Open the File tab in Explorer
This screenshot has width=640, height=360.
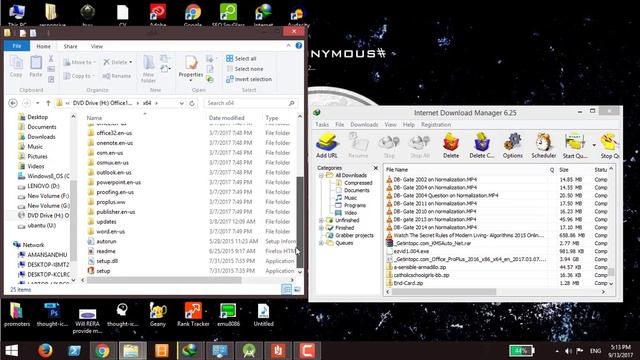coord(17,46)
